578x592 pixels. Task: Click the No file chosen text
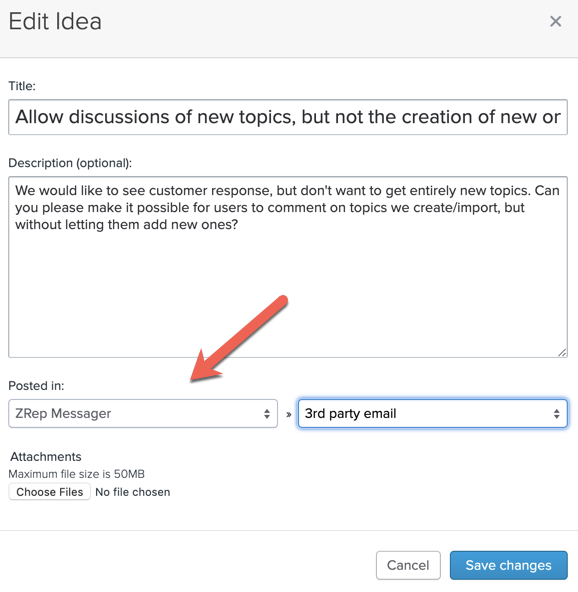coord(133,492)
